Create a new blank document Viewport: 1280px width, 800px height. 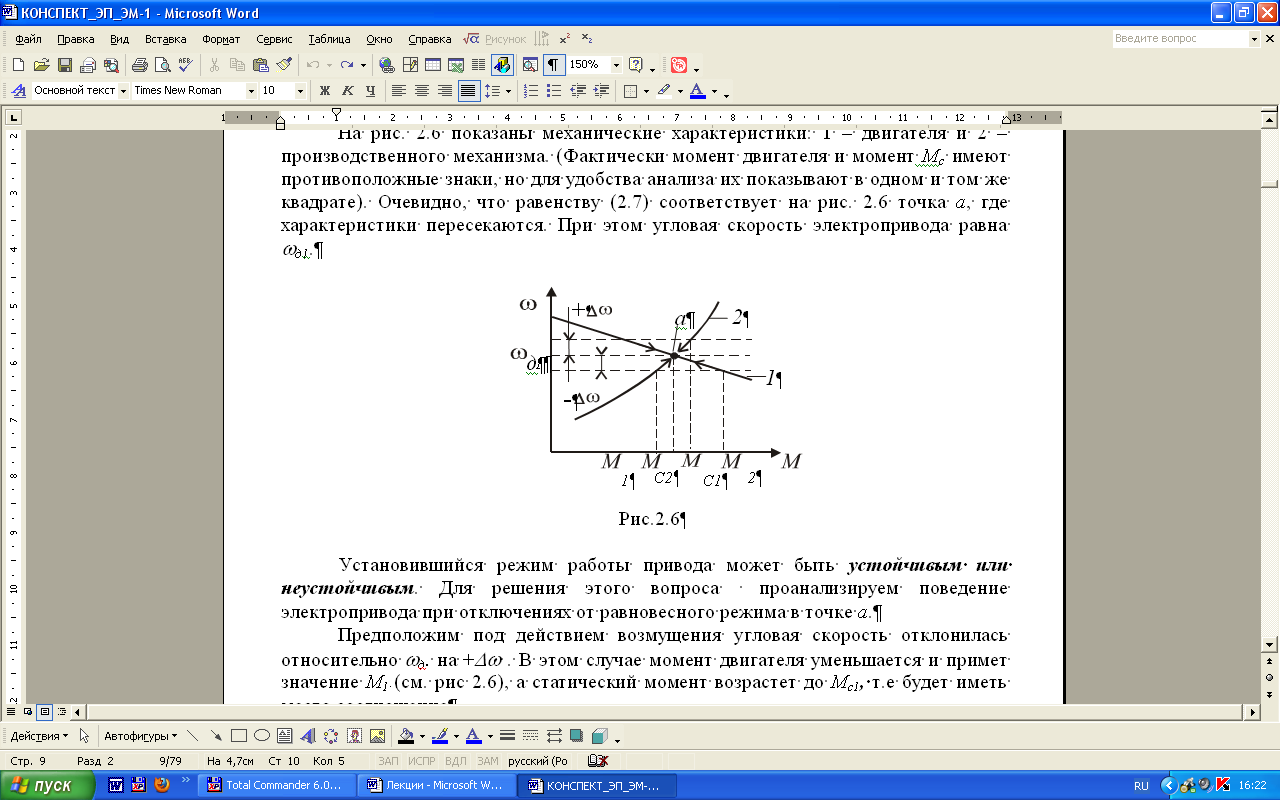click(x=19, y=65)
